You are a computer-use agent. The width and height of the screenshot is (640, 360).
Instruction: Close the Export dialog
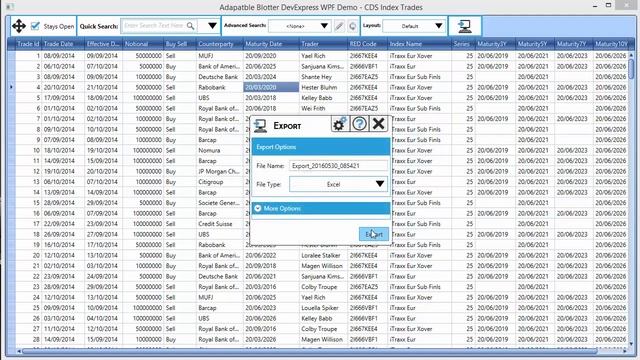[x=378, y=124]
